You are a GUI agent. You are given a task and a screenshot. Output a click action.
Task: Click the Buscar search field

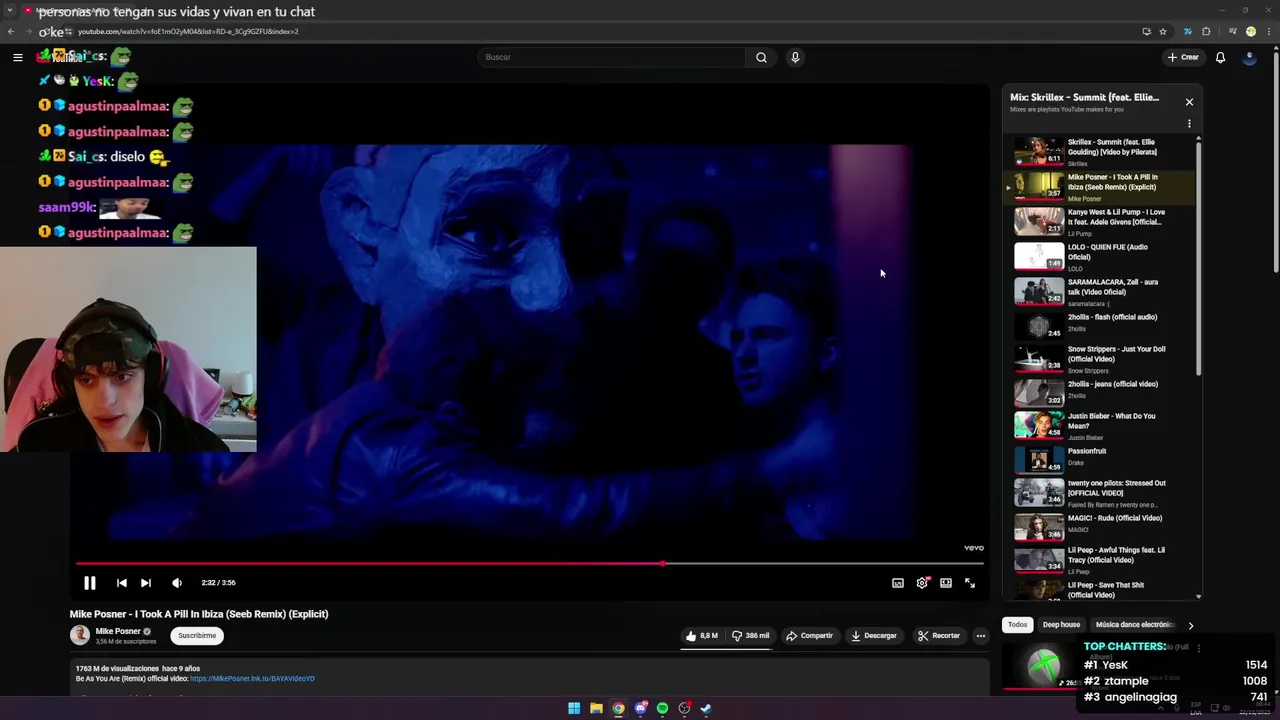pyautogui.click(x=611, y=57)
